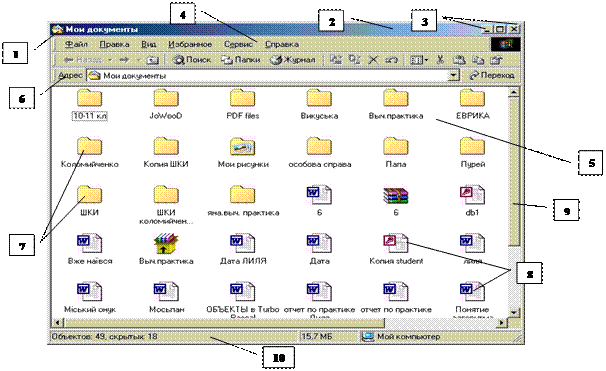606x371 pixels.
Task: Open the Back button history dropdown arrow
Action: pyautogui.click(x=110, y=60)
